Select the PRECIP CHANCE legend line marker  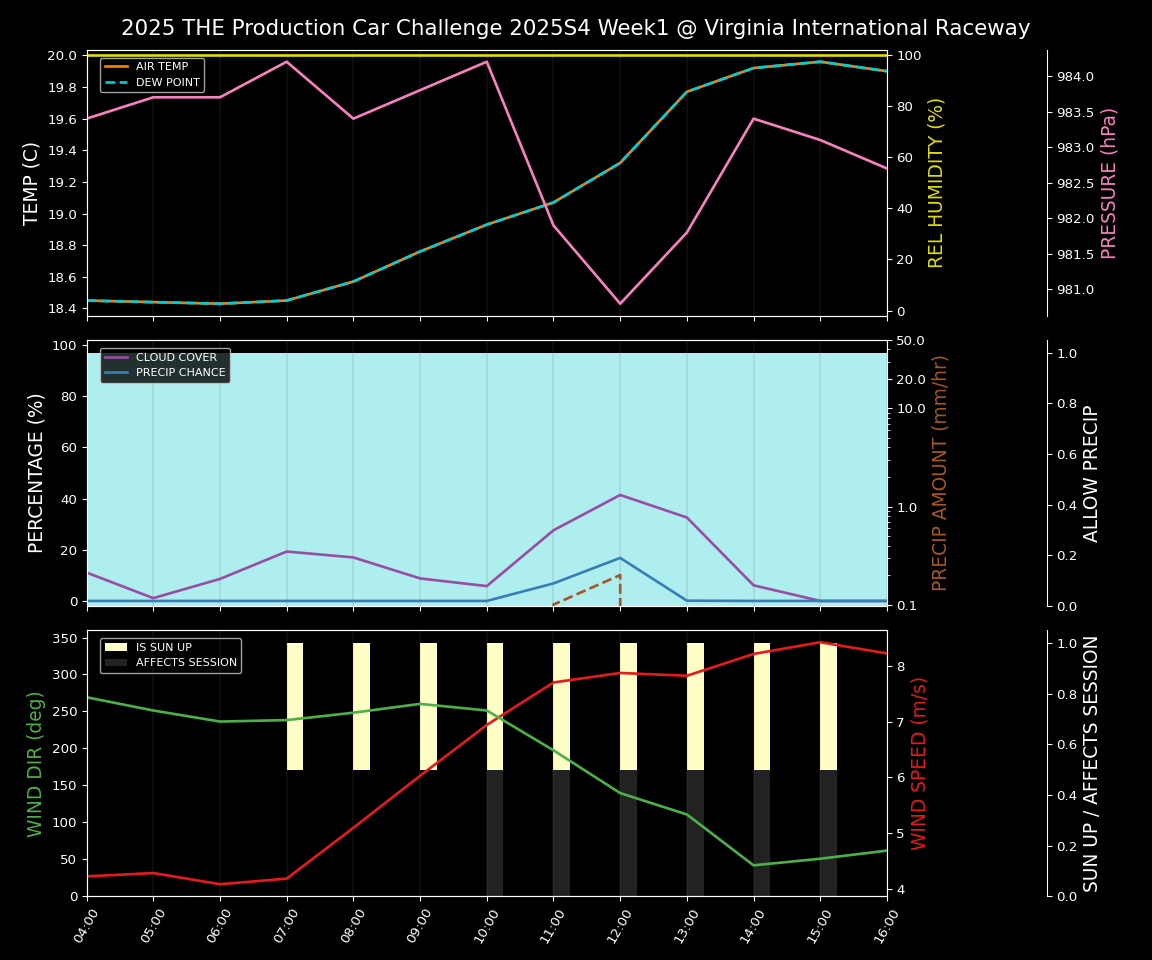coord(118,371)
